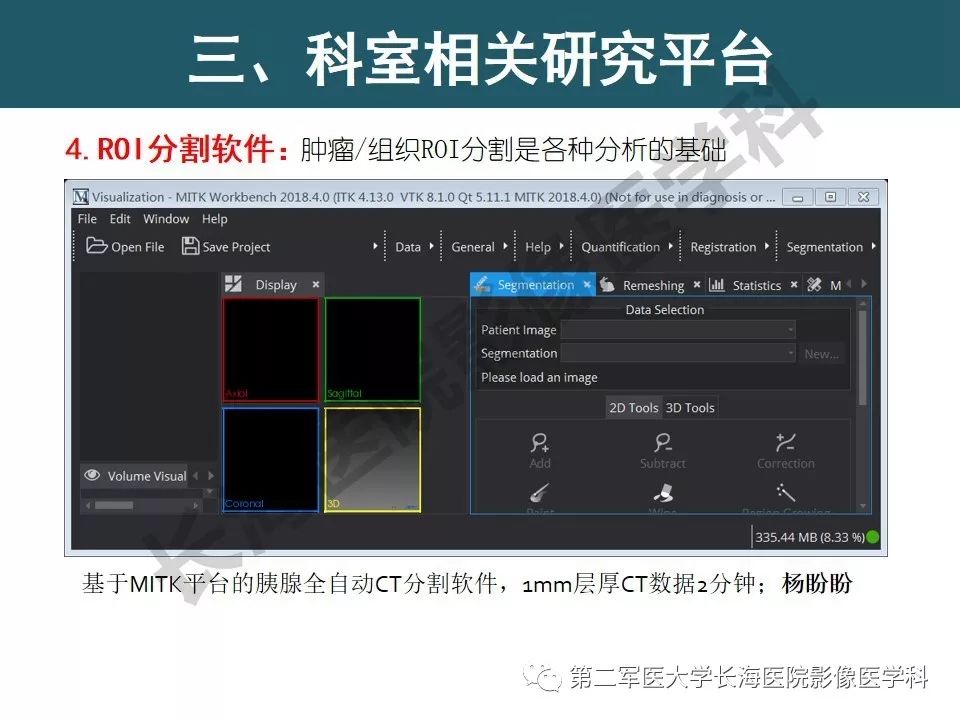
Task: Click the Sagittal view pane
Action: pos(373,350)
